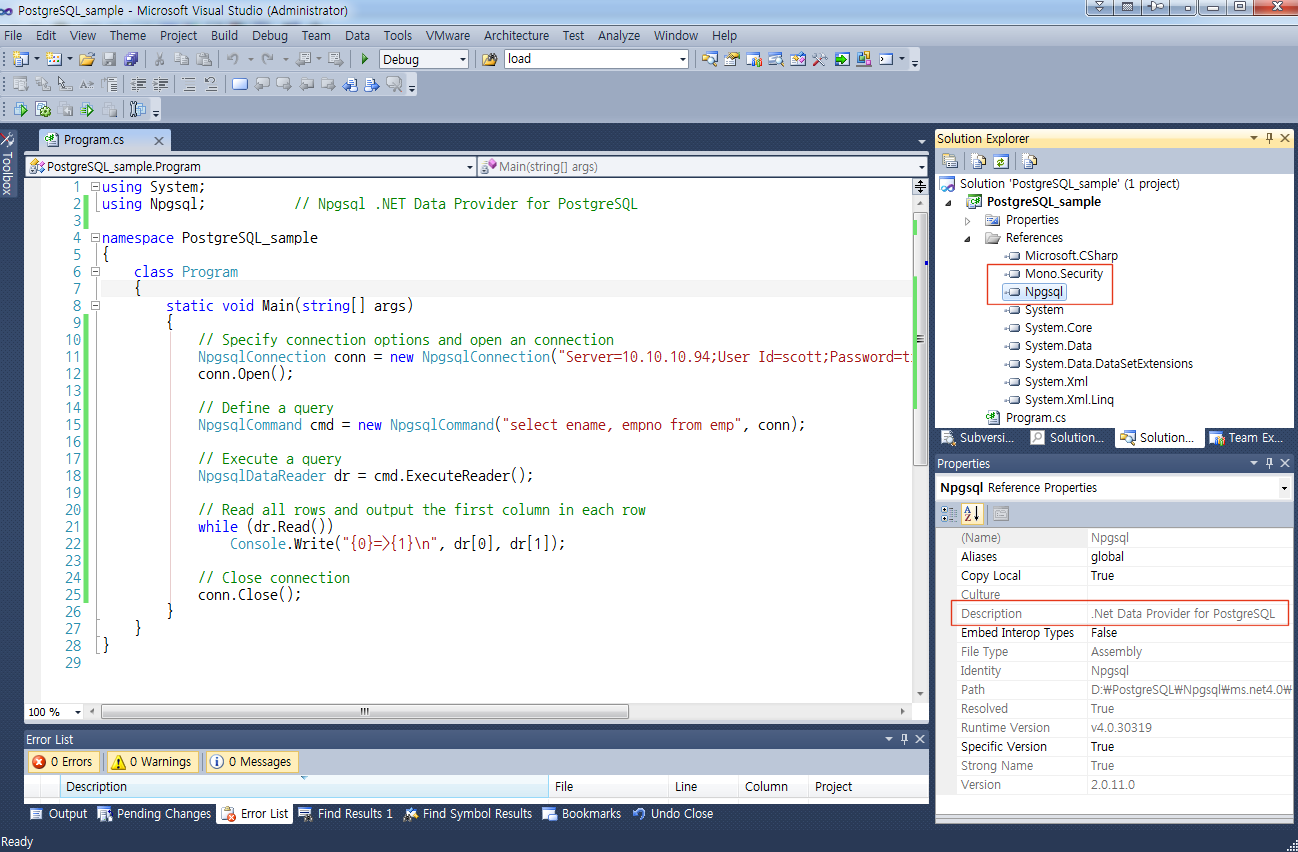Click the Copy Local property value True
Viewport: 1298px width, 852px height.
click(1188, 576)
